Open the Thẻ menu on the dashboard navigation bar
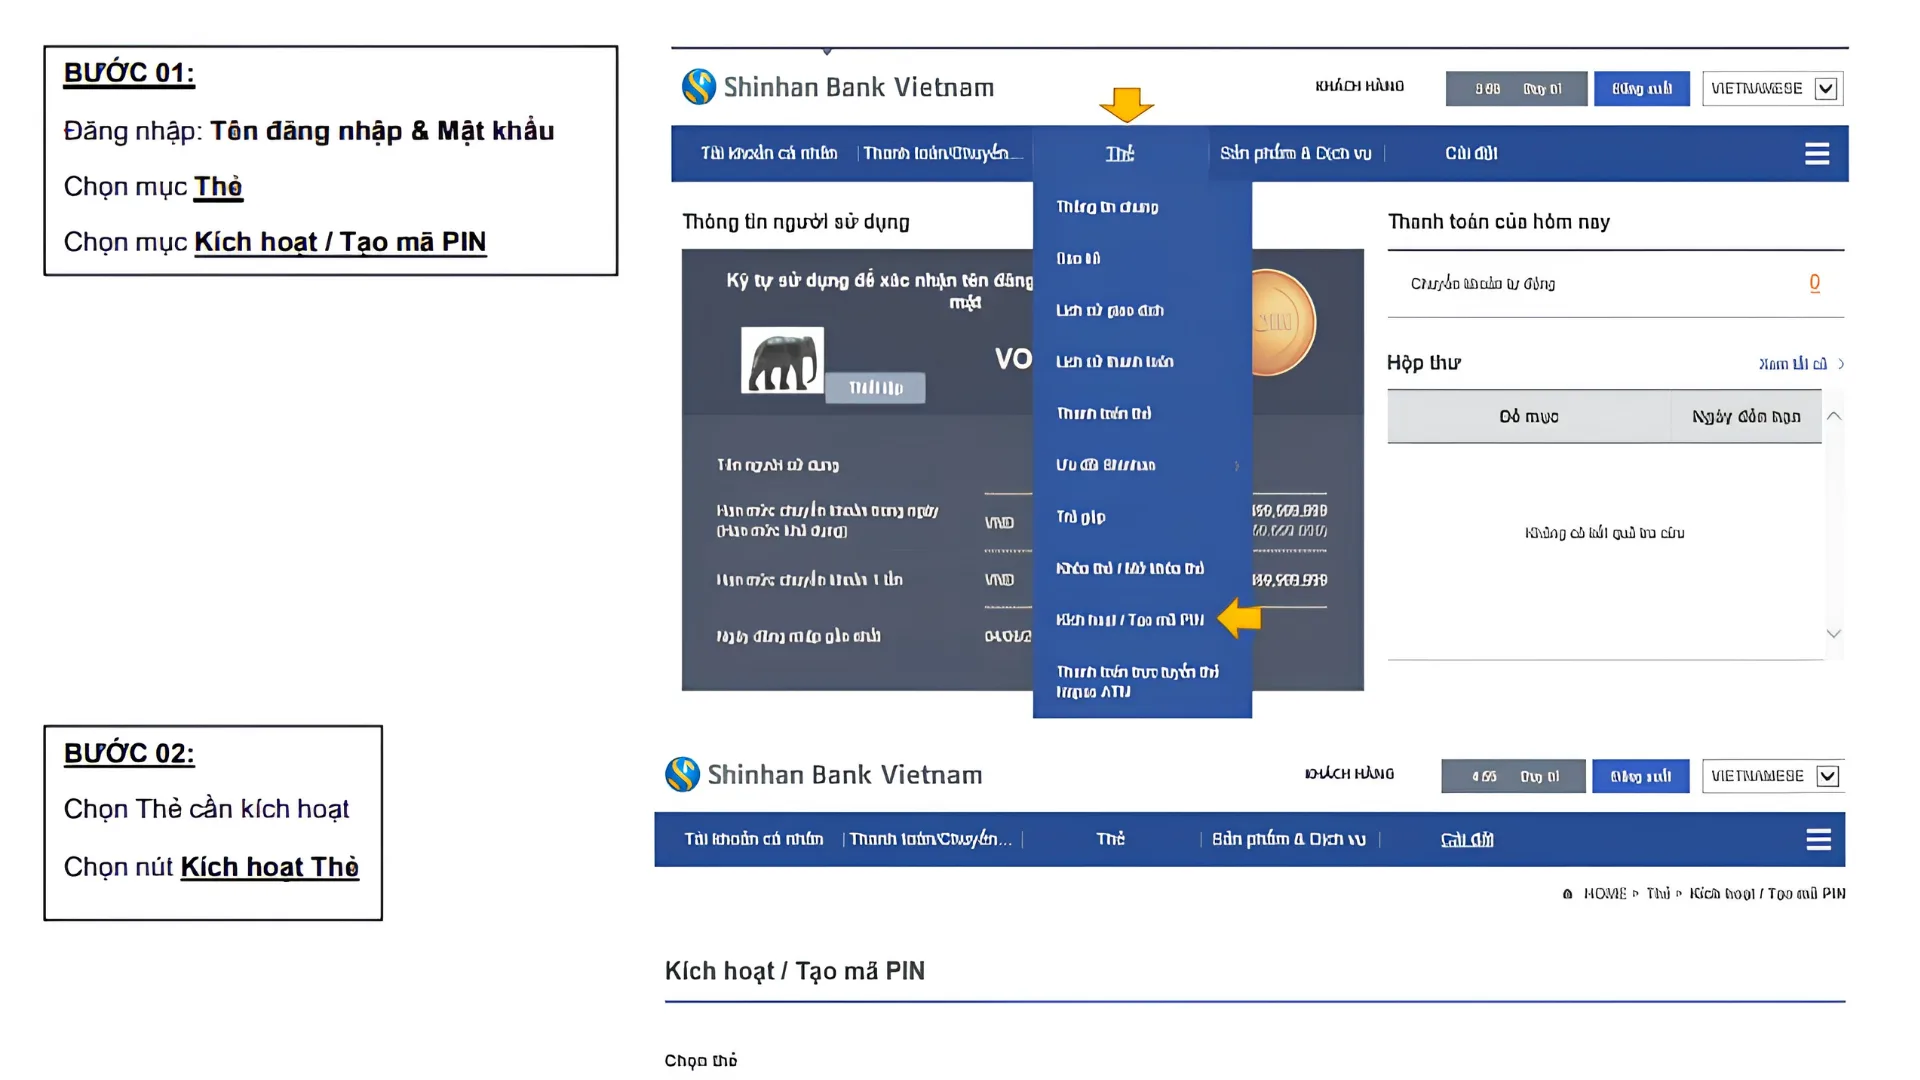This screenshot has height=1080, width=1920. [1120, 153]
